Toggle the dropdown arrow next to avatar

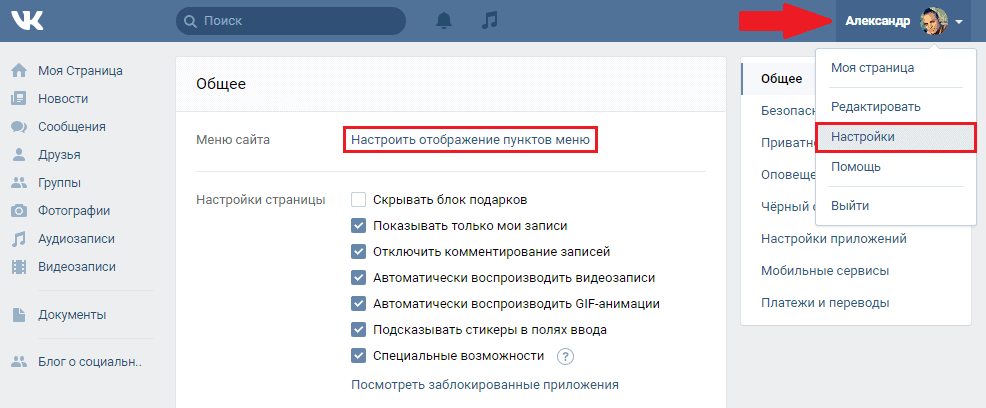click(959, 21)
